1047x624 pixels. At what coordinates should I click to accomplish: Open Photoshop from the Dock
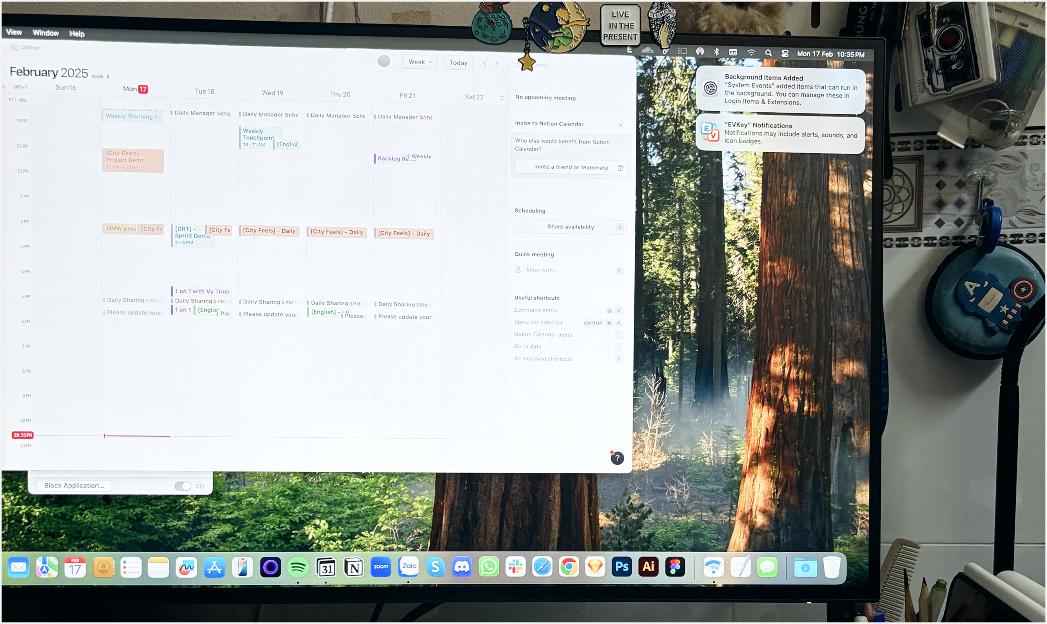click(622, 567)
